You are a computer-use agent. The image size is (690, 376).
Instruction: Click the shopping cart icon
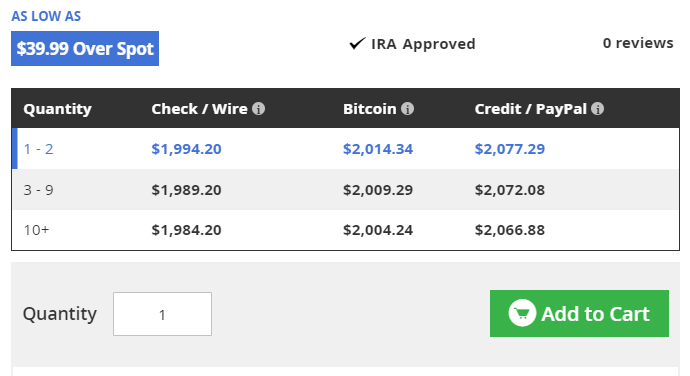pos(522,313)
